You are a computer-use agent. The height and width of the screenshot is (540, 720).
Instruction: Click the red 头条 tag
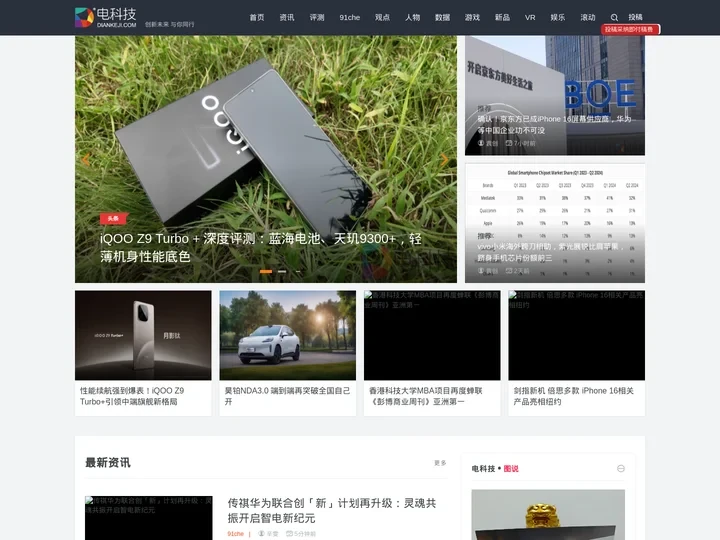[113, 218]
